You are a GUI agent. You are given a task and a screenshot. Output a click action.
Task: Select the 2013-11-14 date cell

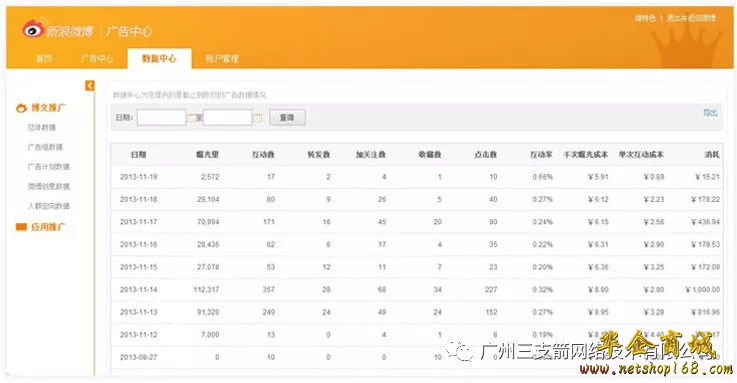139,290
